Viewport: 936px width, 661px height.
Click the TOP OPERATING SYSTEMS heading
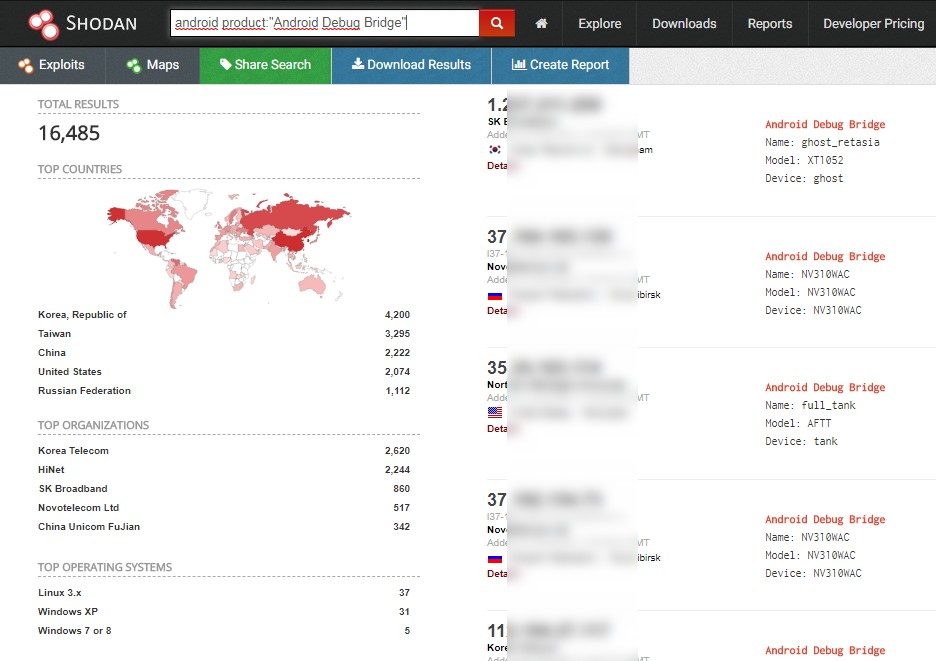[x=104, y=567]
